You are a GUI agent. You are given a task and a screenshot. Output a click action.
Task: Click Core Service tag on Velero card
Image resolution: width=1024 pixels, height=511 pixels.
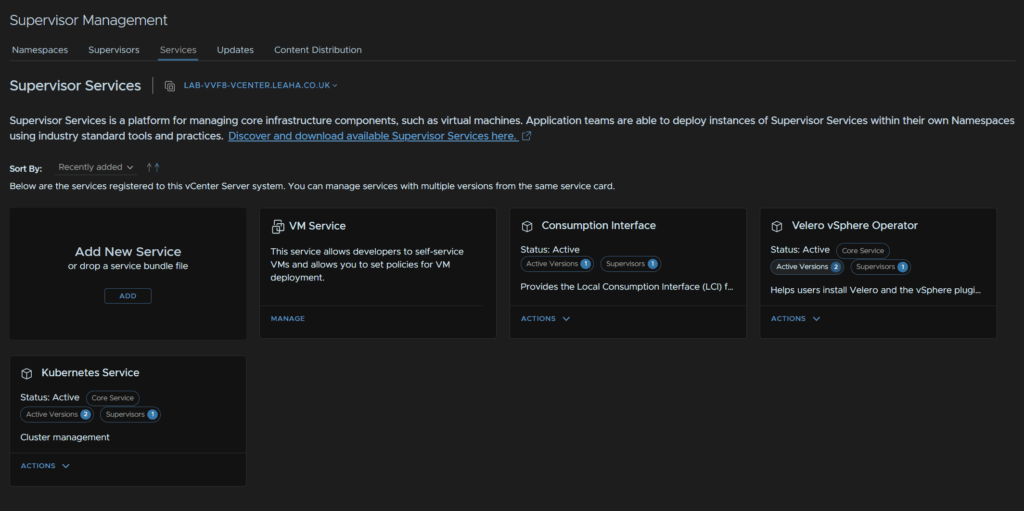pyautogui.click(x=863, y=251)
